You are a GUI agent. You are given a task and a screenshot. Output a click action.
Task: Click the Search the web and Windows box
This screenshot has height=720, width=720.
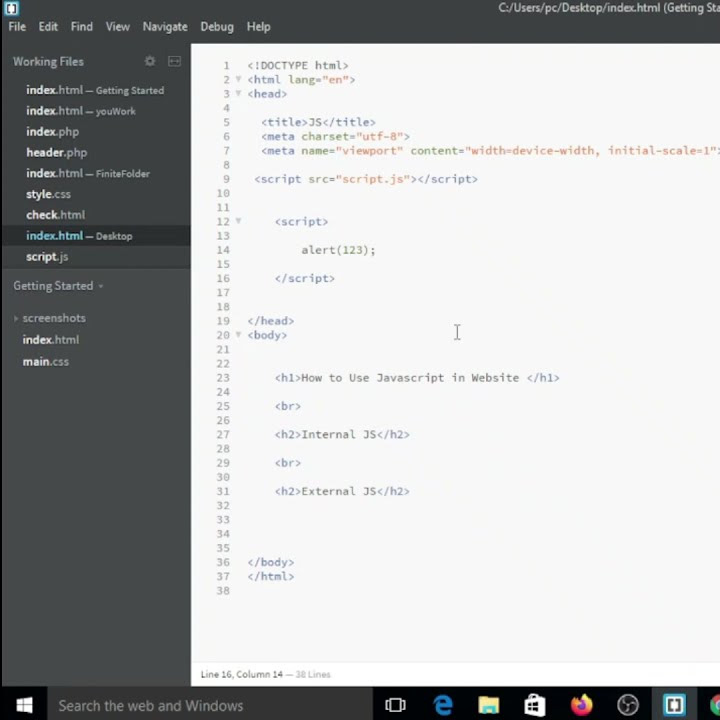pyautogui.click(x=210, y=705)
